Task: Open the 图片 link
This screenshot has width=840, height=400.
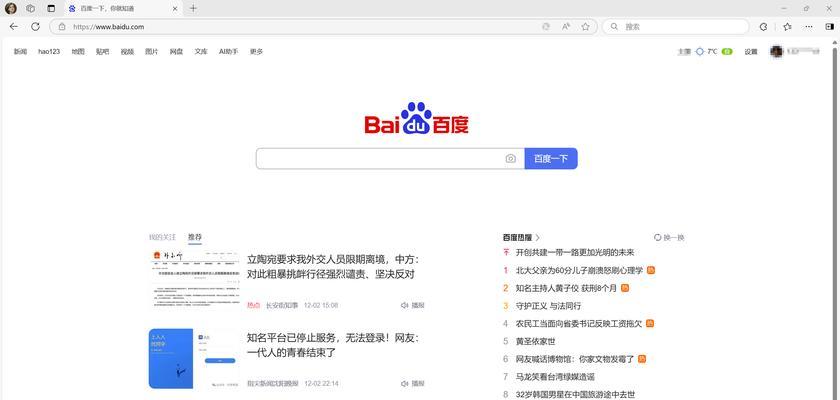Action: coord(152,52)
